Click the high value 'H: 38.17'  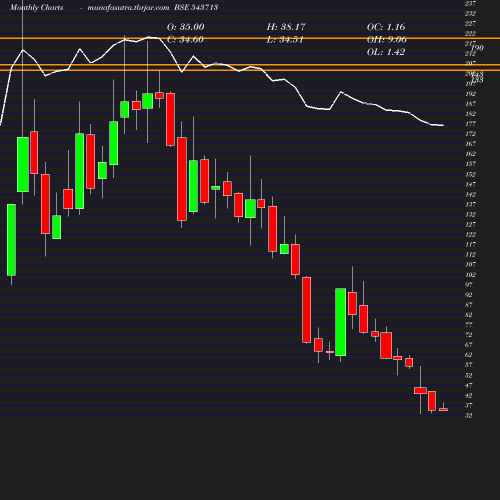[286, 27]
